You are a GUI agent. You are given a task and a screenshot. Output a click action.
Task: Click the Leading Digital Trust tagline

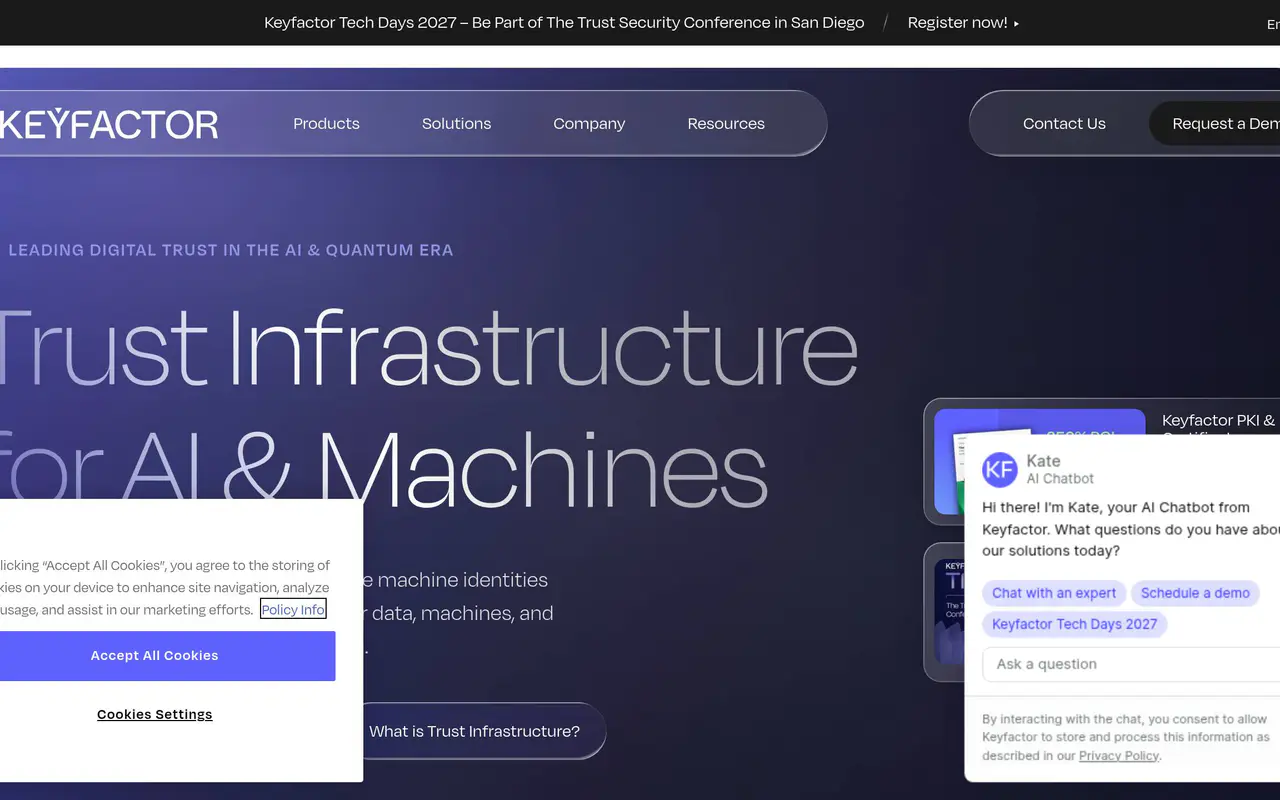(231, 250)
